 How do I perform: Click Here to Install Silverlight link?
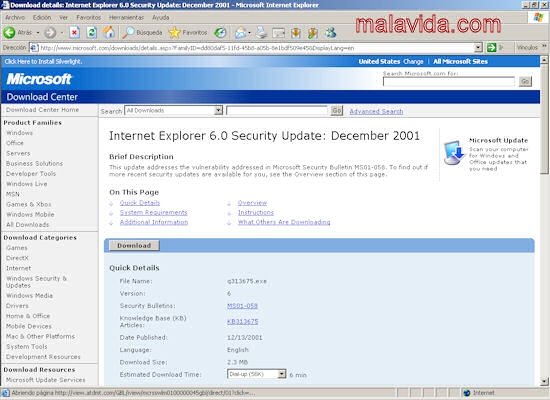click(43, 61)
